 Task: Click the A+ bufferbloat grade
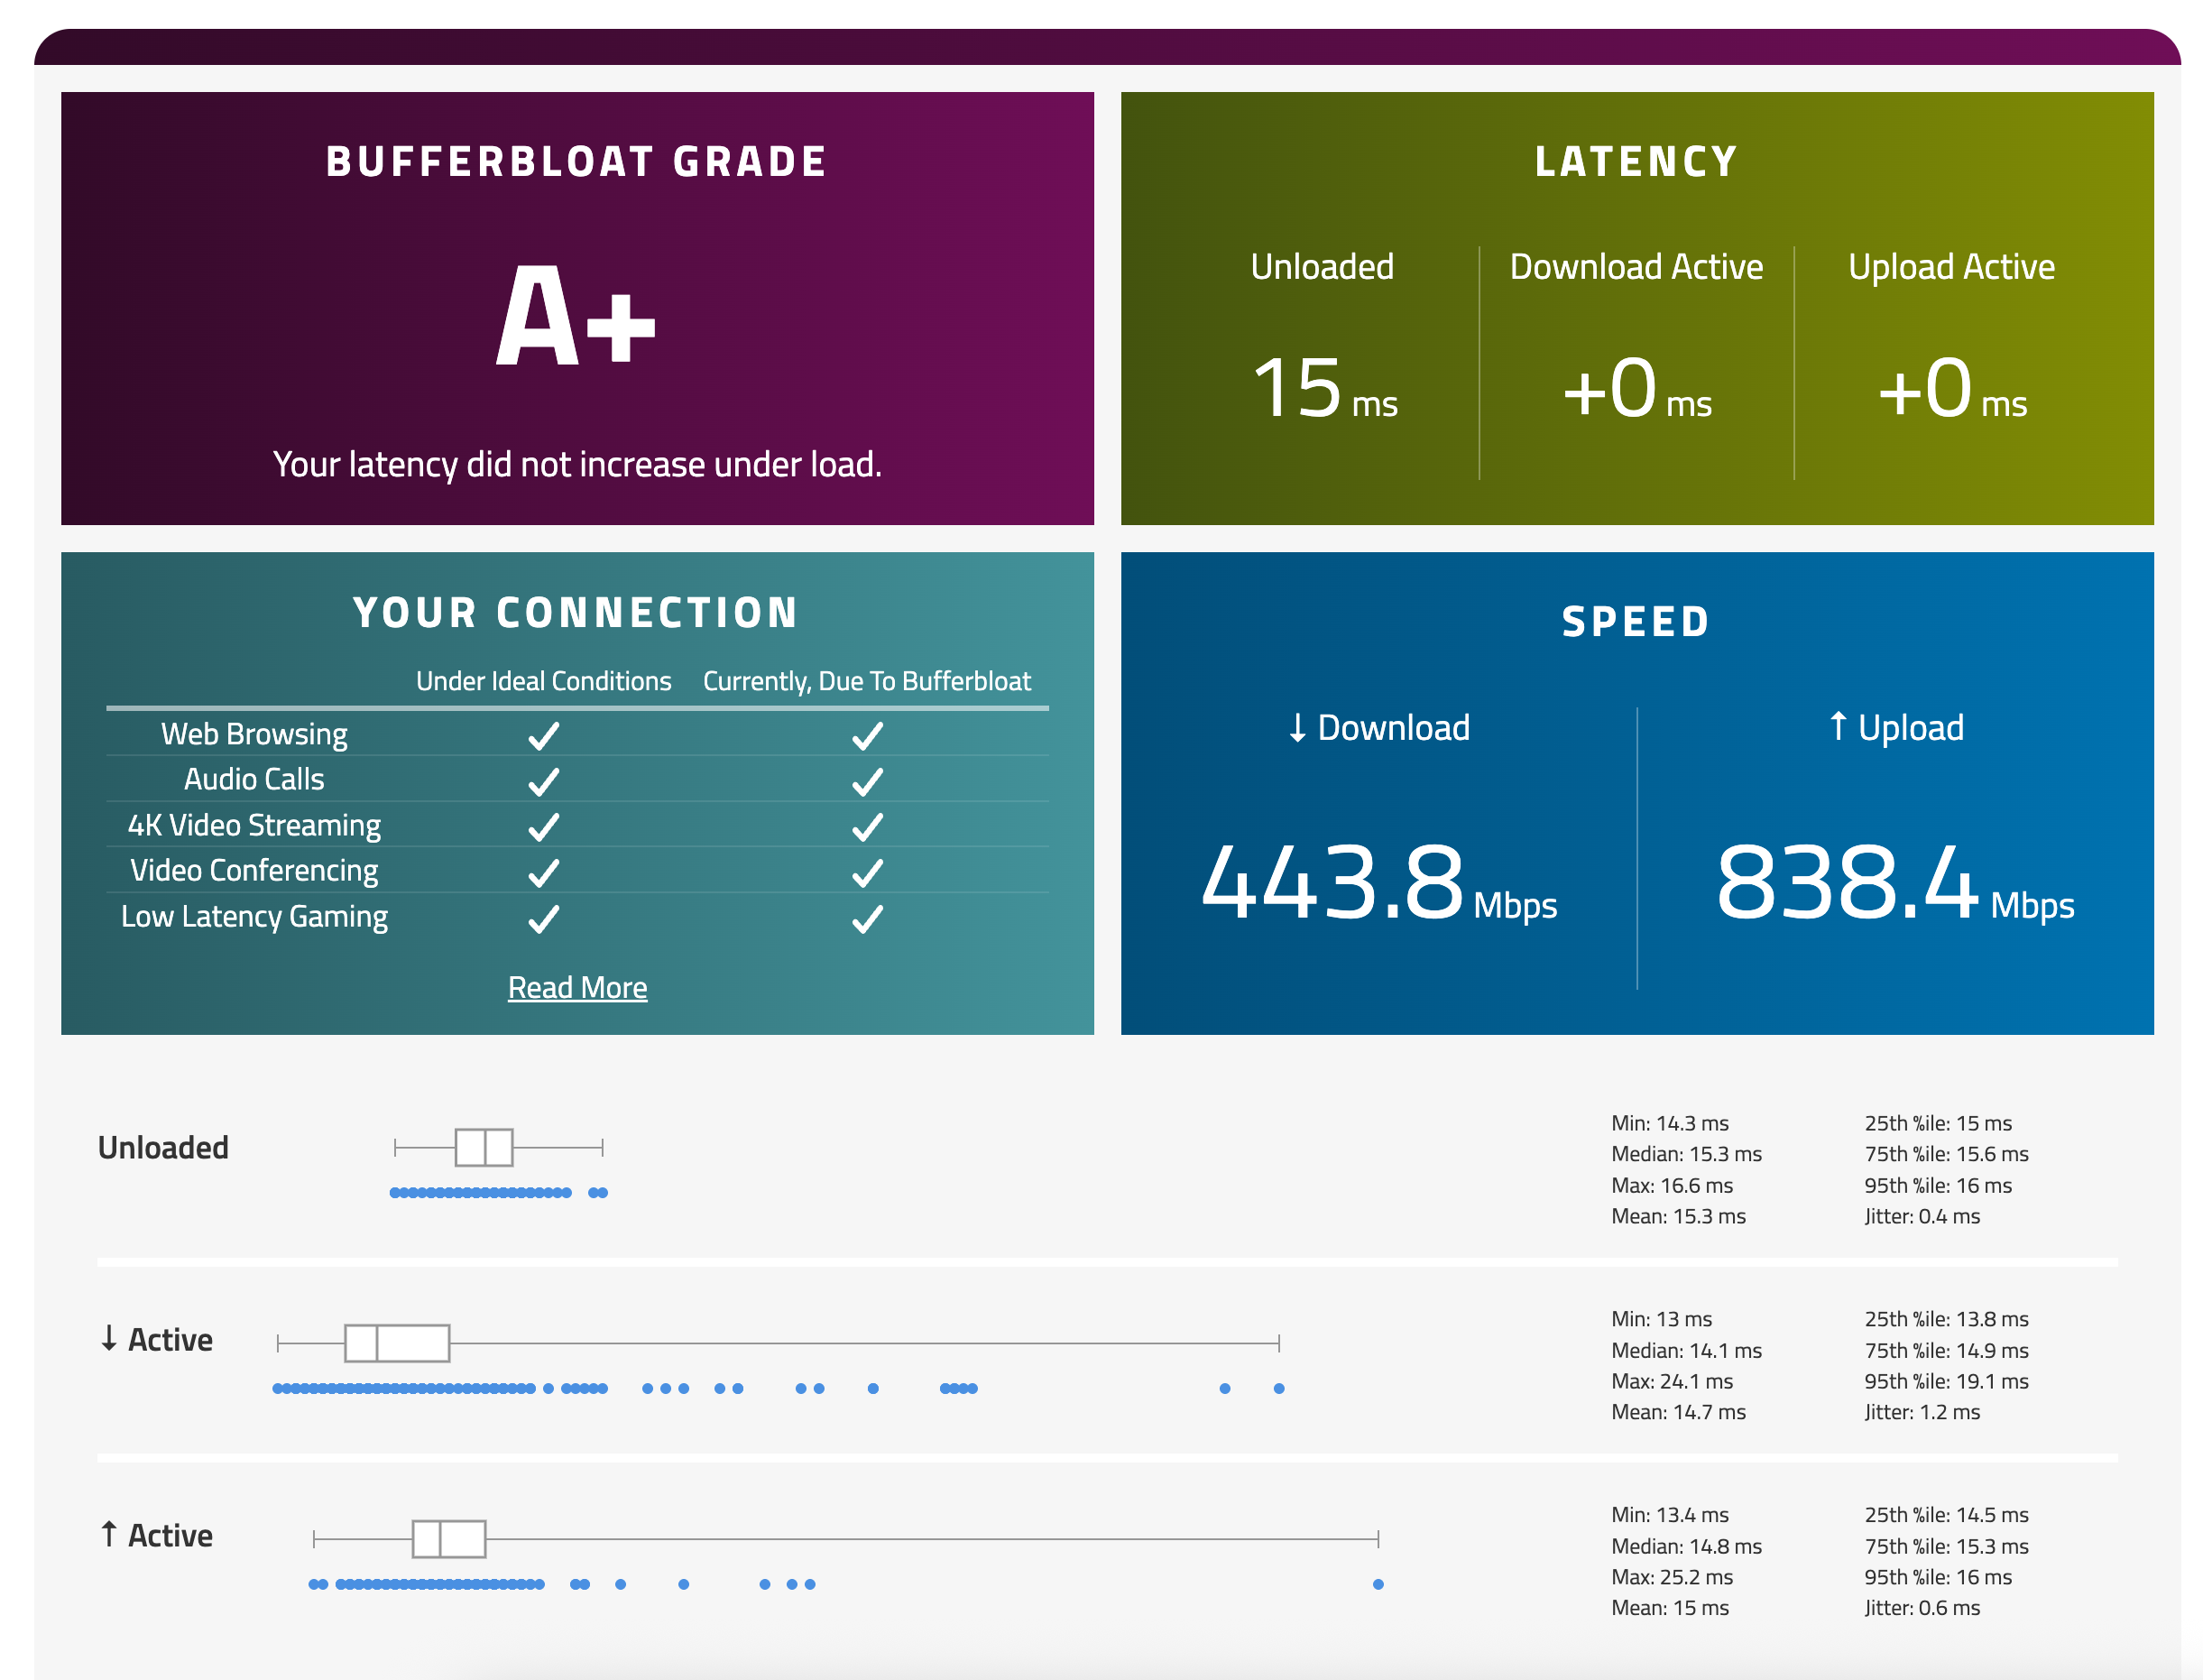(576, 317)
